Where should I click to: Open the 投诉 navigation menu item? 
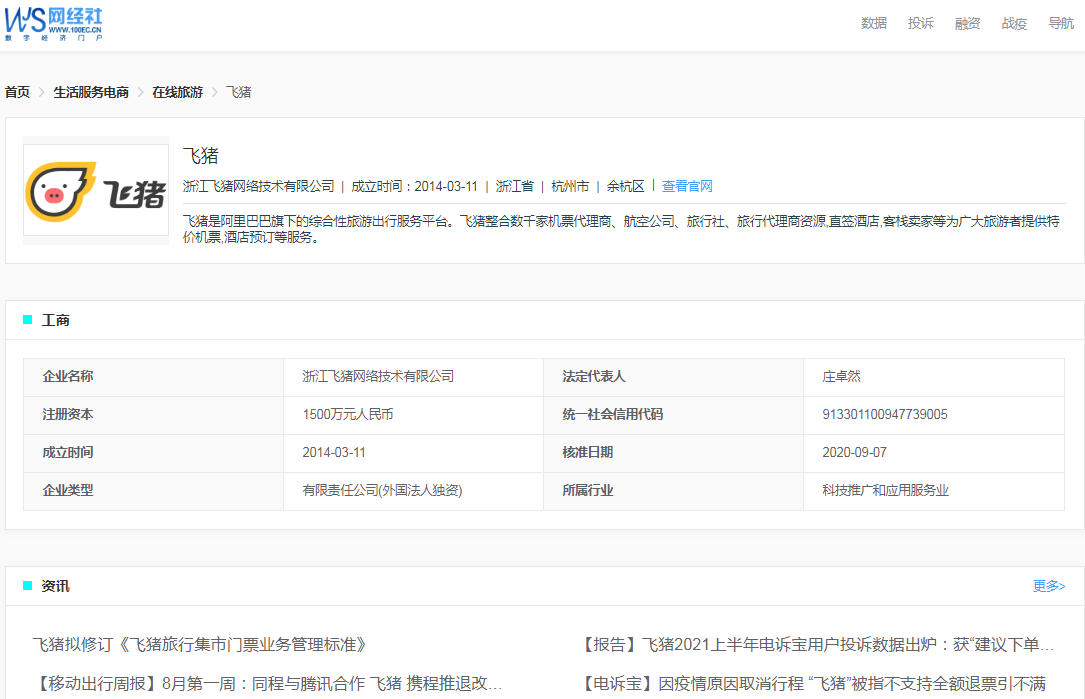(x=920, y=24)
